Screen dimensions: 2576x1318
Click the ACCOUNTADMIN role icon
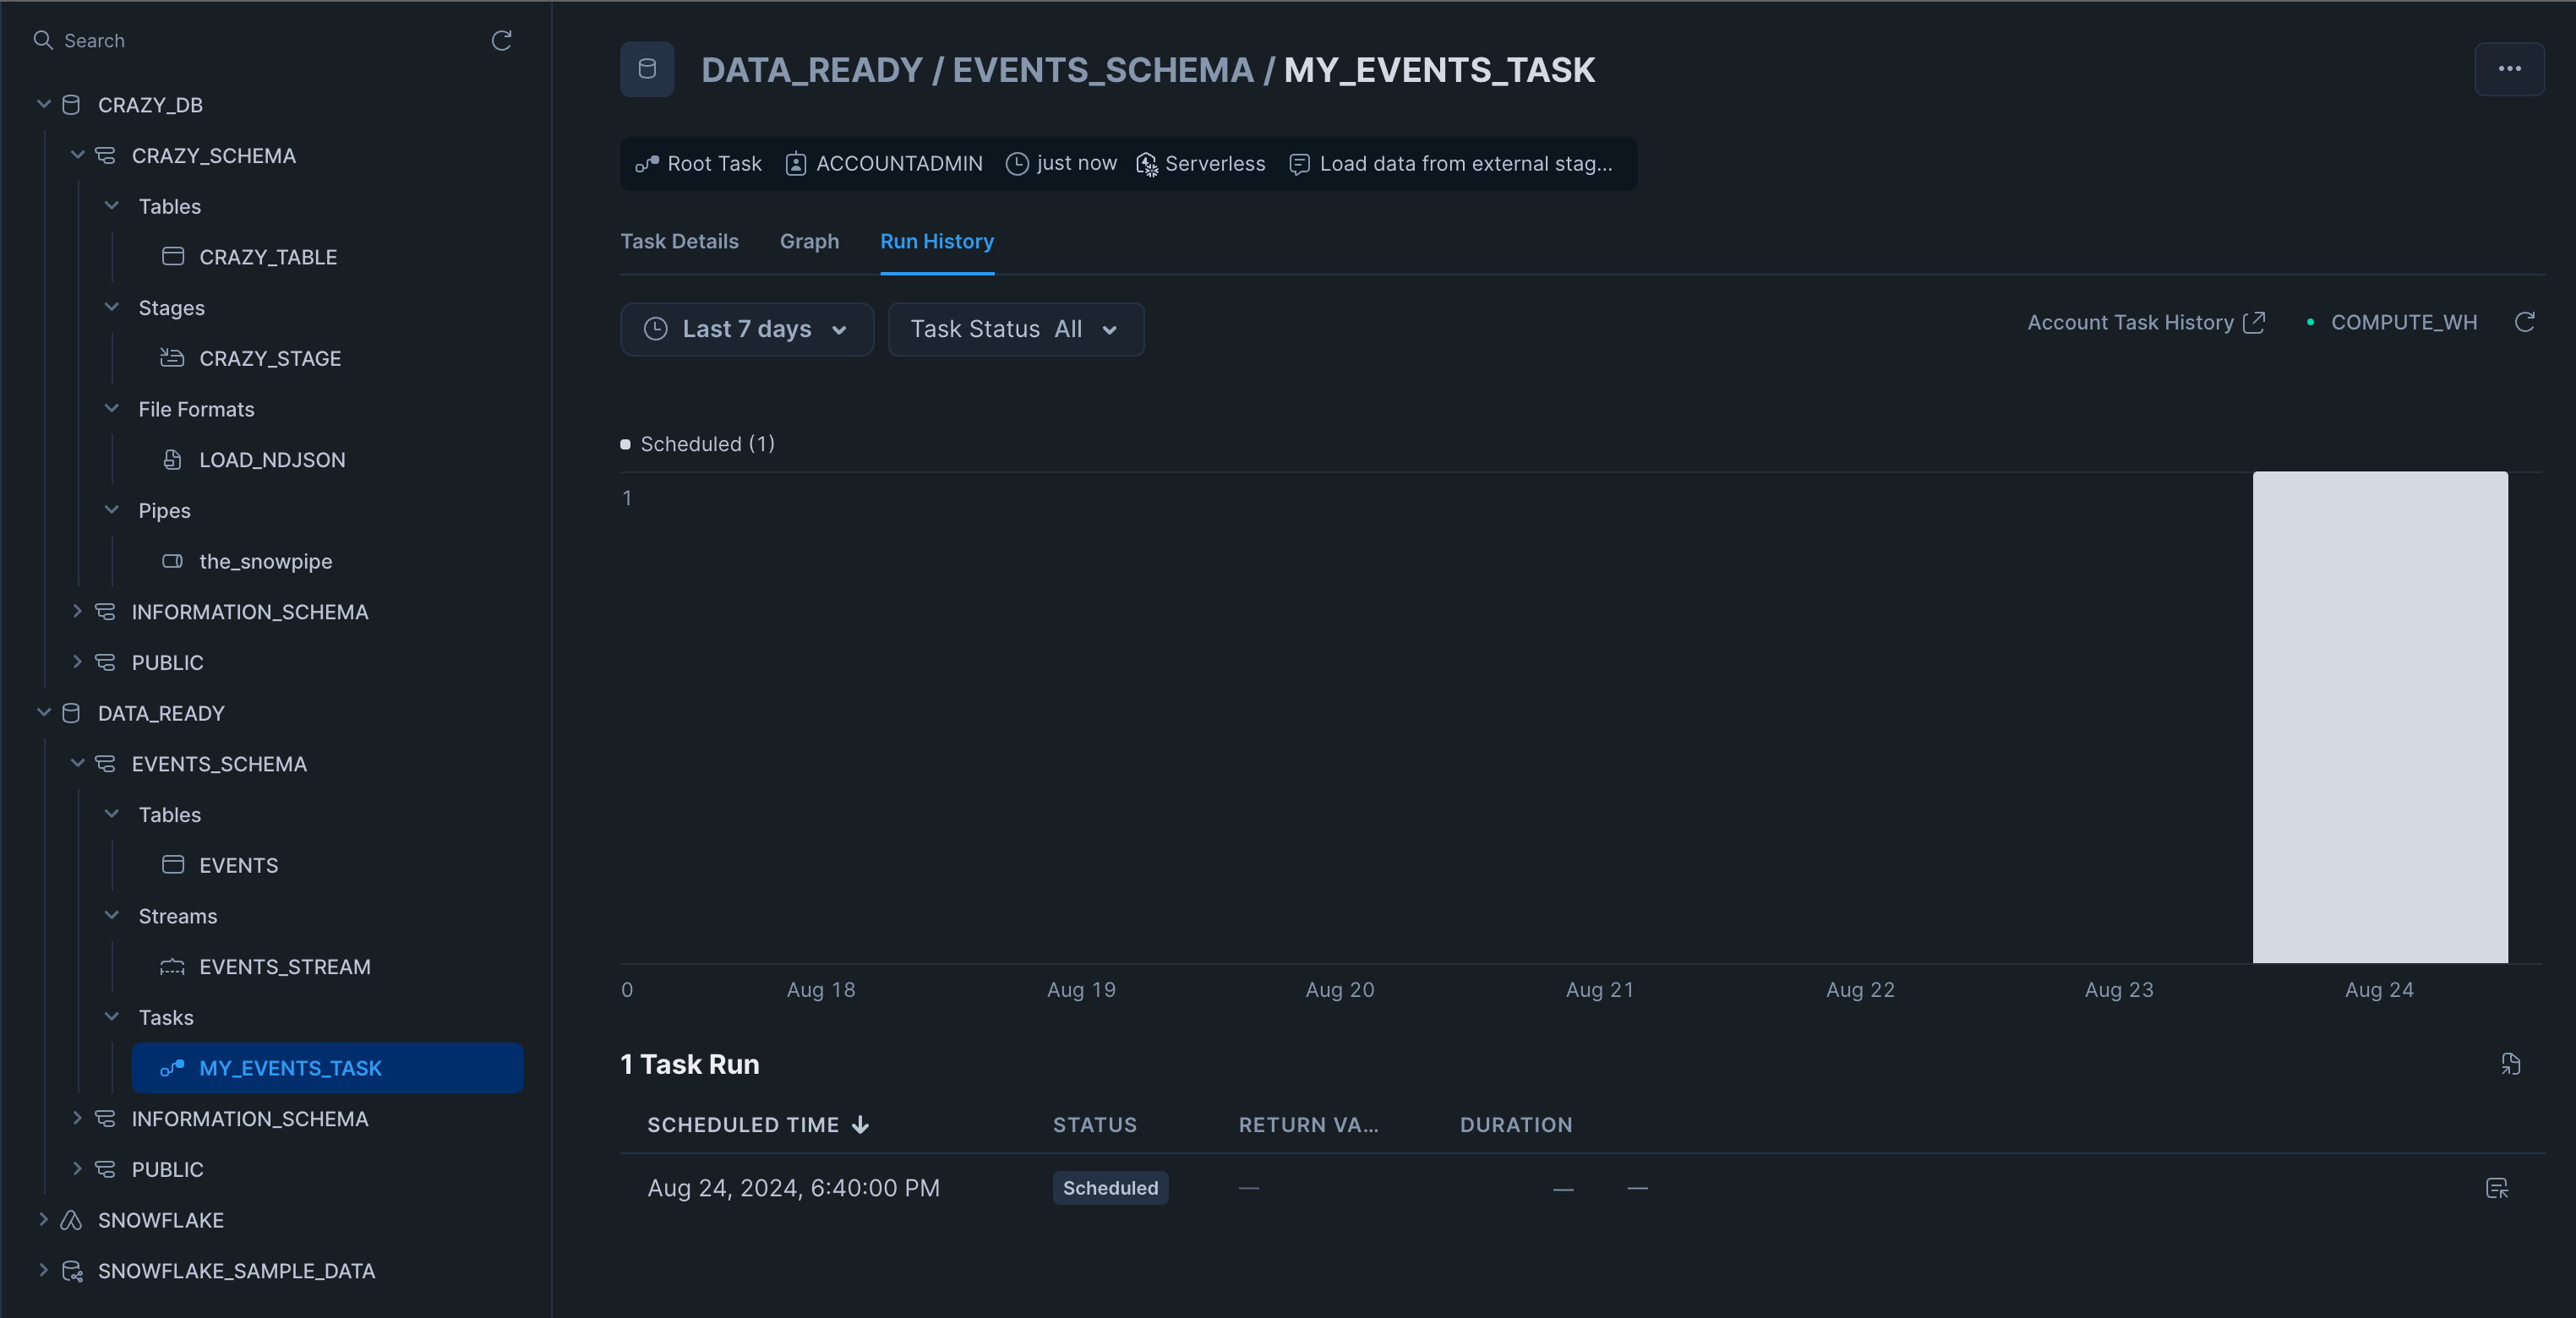click(796, 163)
